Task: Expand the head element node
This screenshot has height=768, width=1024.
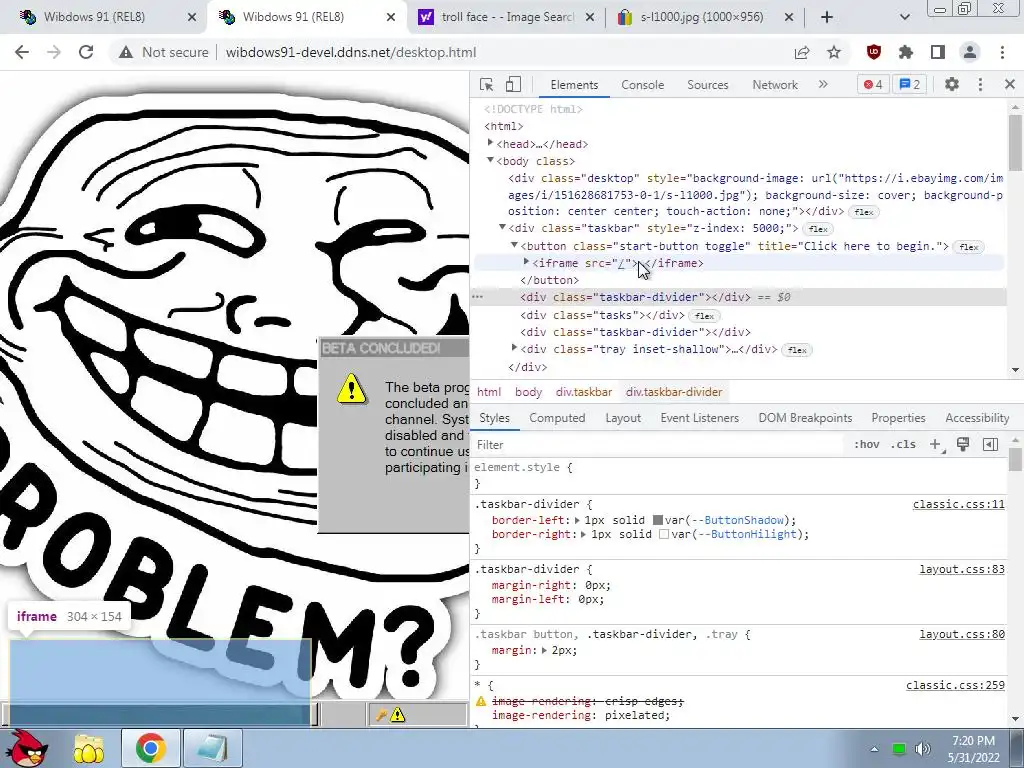Action: click(490, 143)
